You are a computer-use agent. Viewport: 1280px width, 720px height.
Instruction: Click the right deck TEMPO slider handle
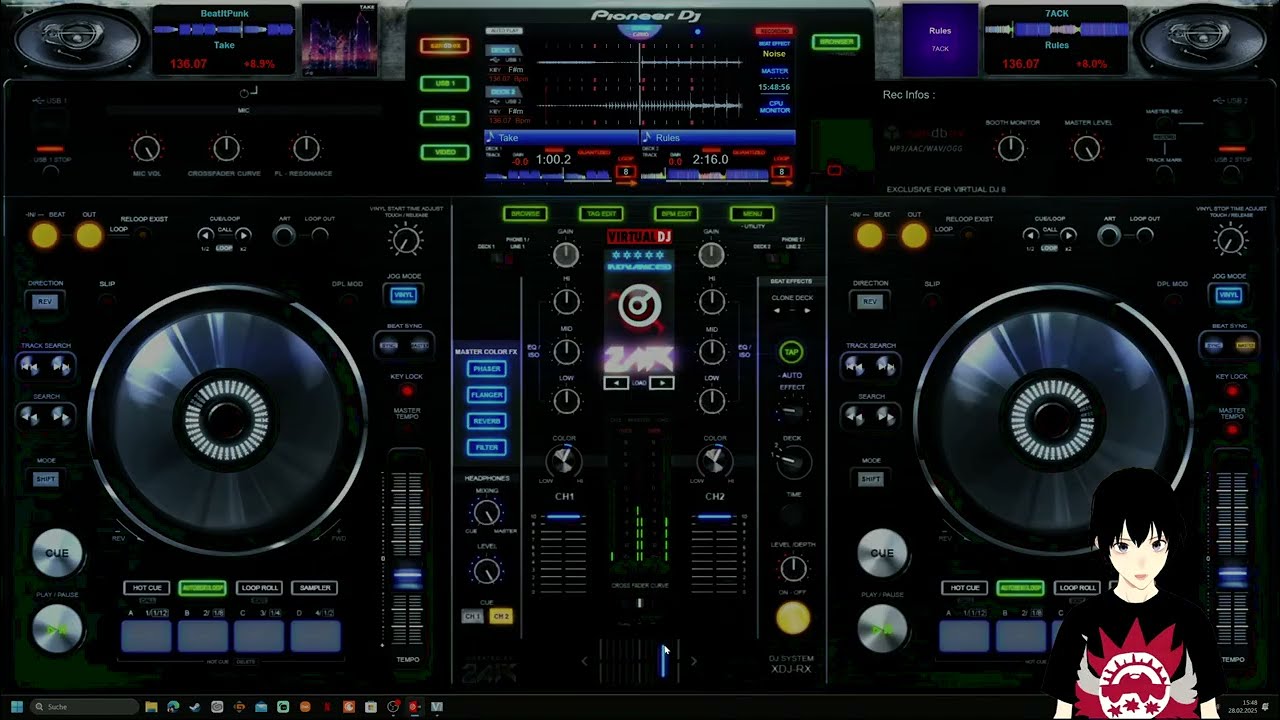click(1232, 578)
